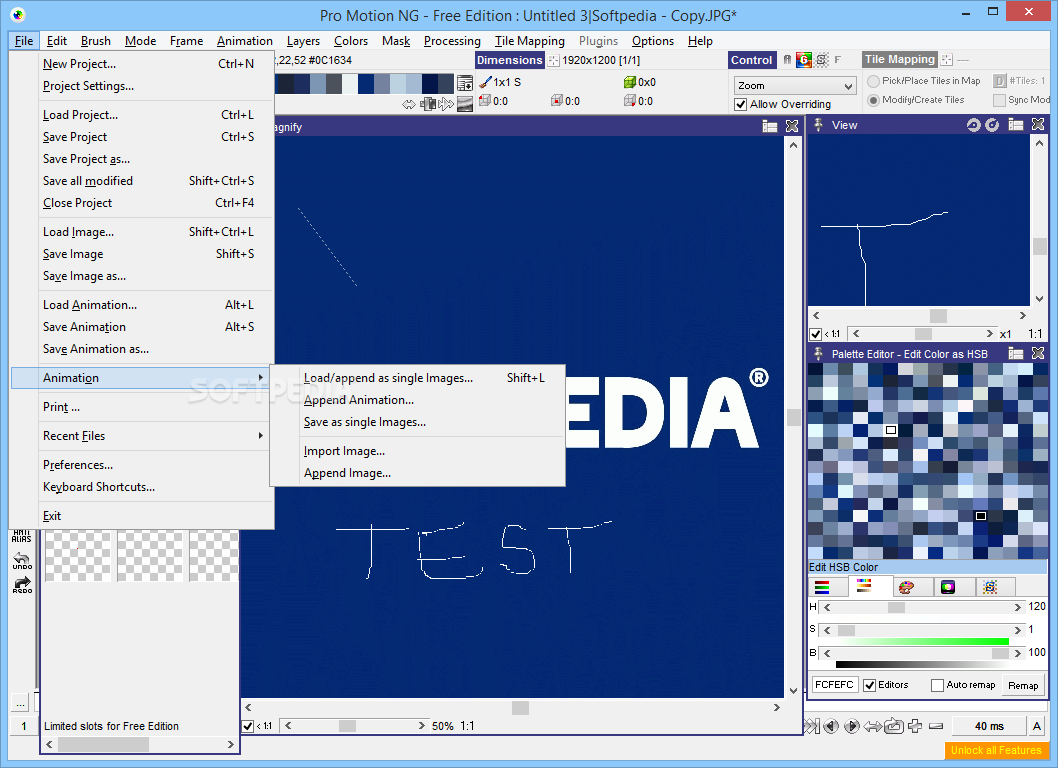This screenshot has height=768, width=1058.
Task: Click Hue slider right arrow
Action: (1018, 607)
